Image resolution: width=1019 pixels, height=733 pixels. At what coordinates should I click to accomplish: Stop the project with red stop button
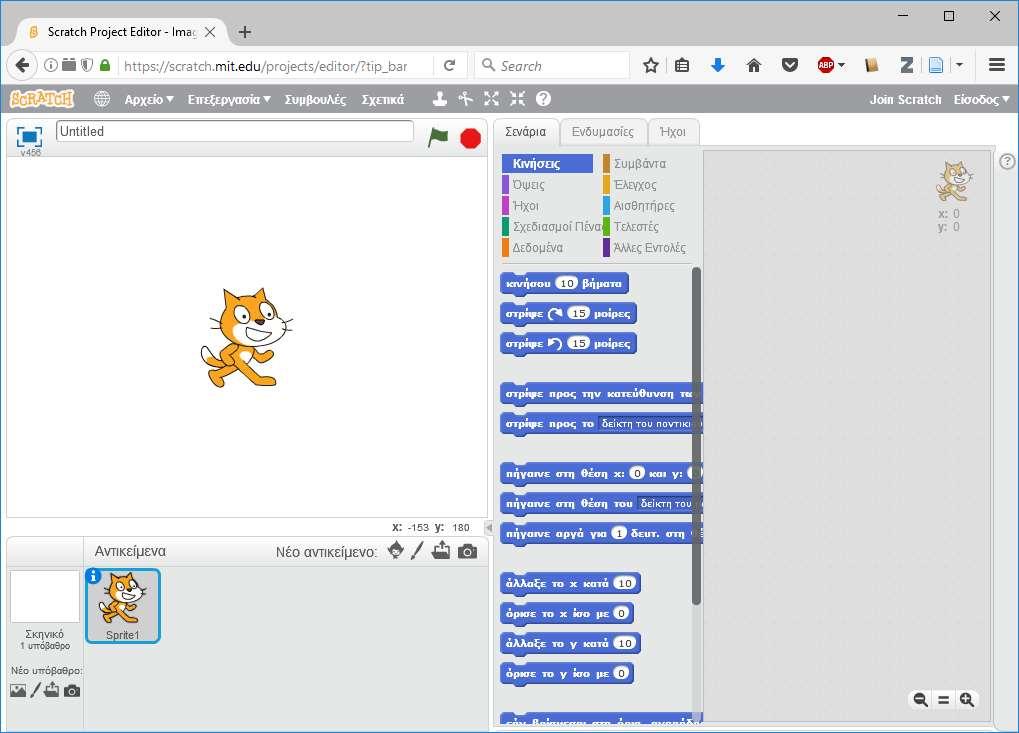coord(471,138)
